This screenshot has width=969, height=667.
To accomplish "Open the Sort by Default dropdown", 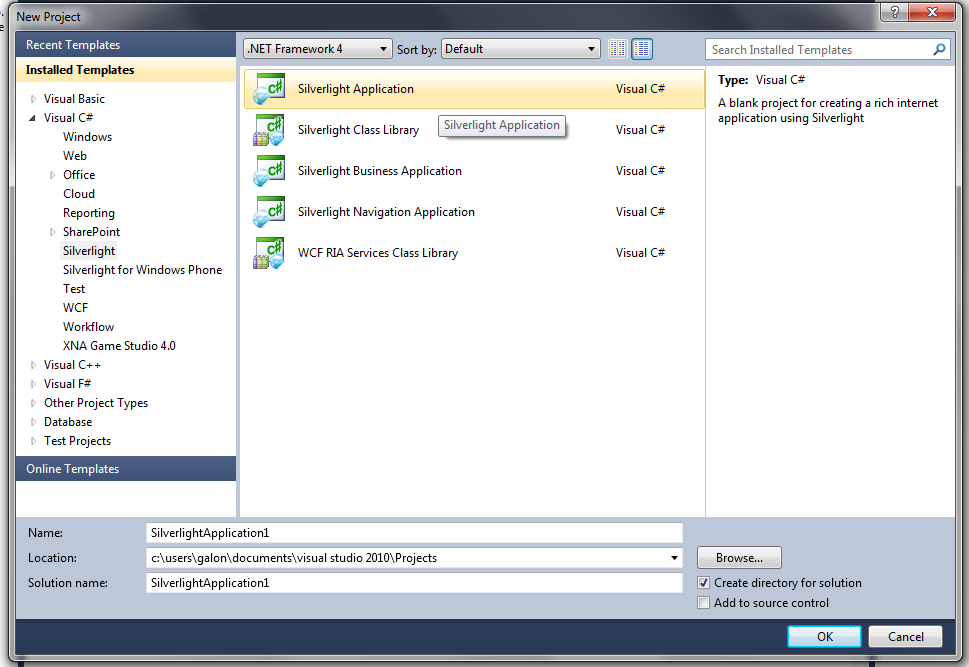I will tap(521, 49).
